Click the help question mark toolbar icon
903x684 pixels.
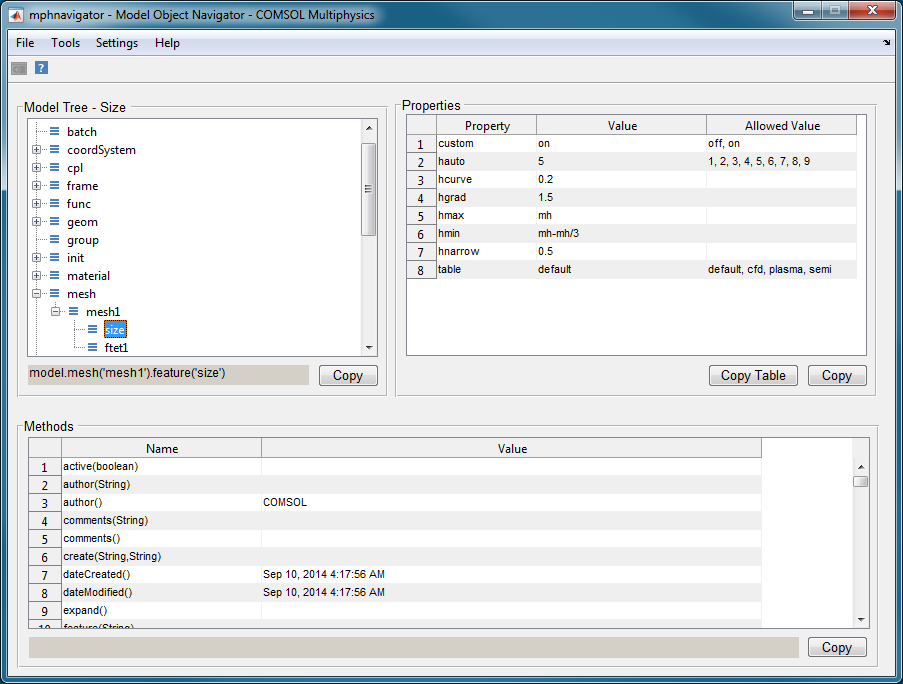pos(41,68)
